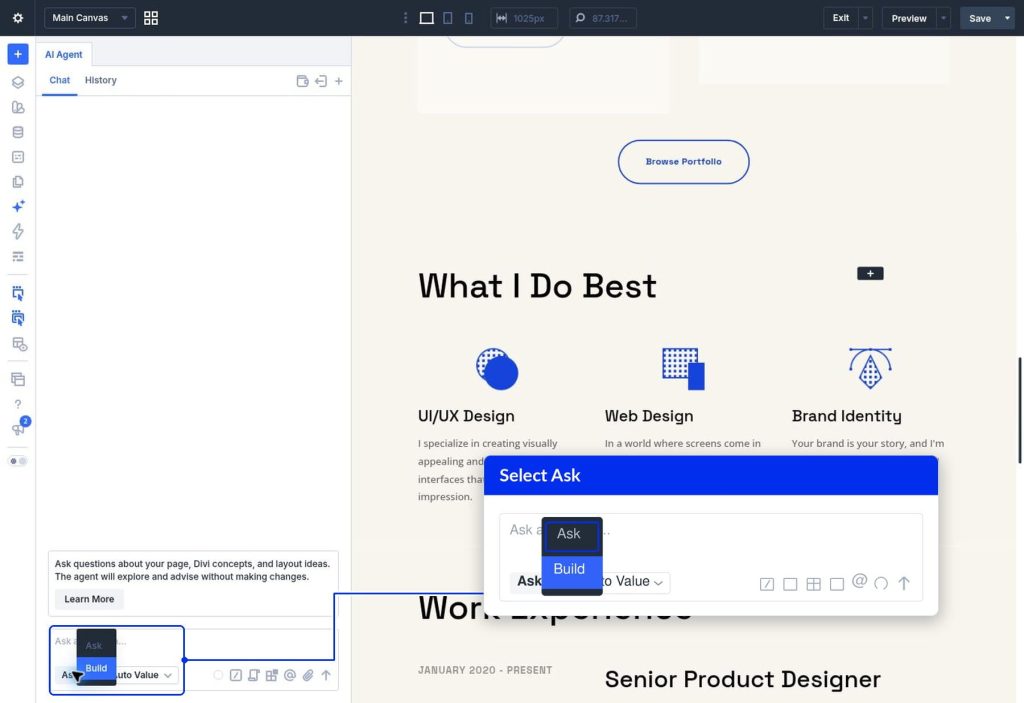The image size is (1024, 703).
Task: Click the Brand Identity pen graphic
Action: coord(870,368)
